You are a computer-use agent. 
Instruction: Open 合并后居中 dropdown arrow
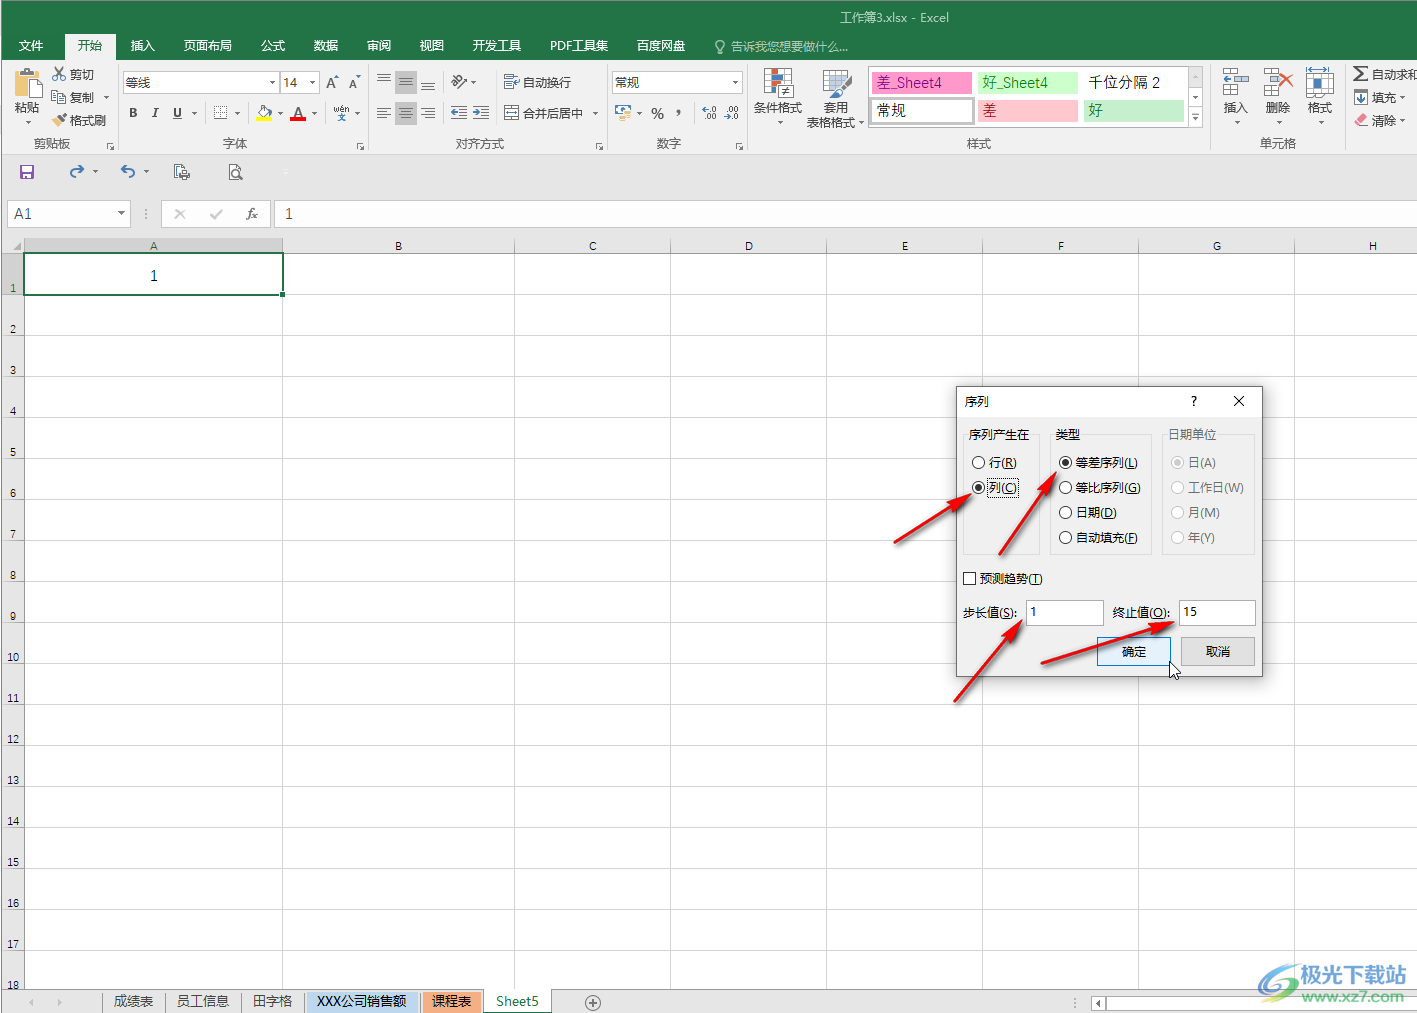[x=595, y=113]
